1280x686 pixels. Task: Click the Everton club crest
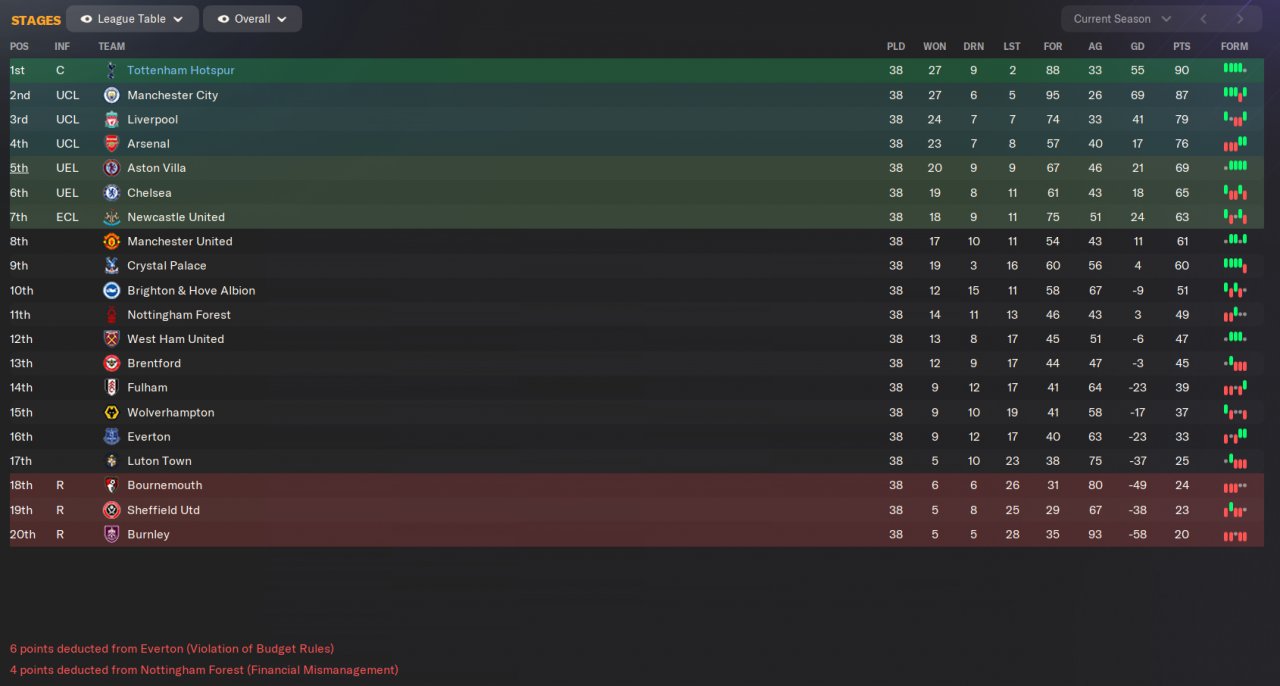point(111,437)
